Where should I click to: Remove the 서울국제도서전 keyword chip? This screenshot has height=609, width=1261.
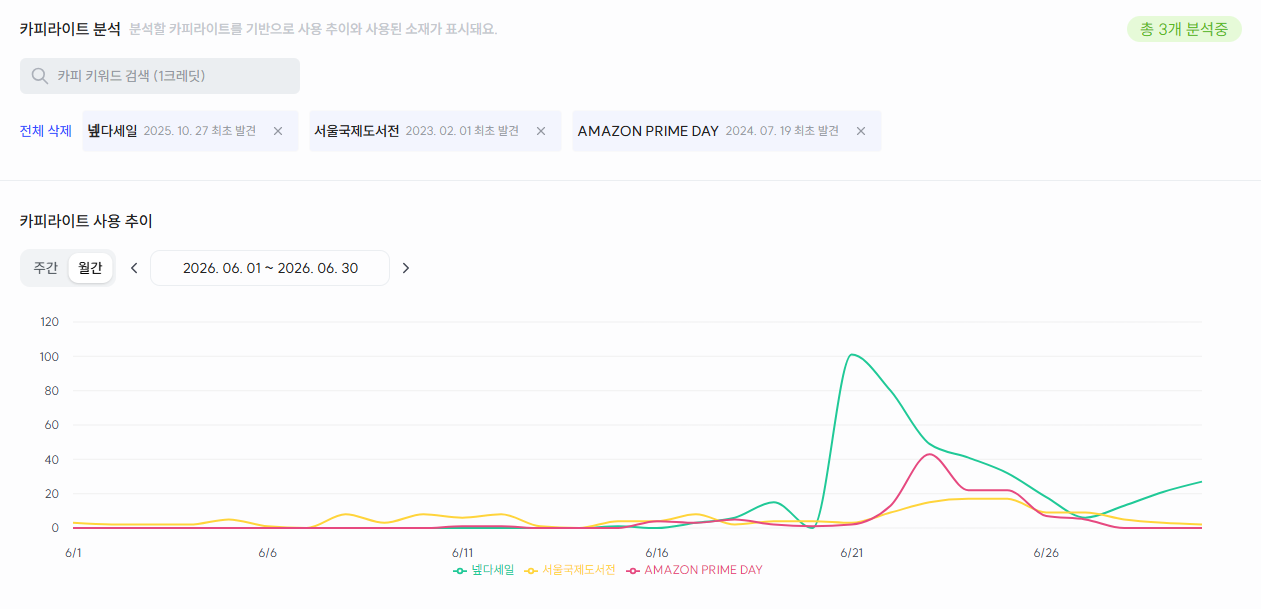[541, 131]
